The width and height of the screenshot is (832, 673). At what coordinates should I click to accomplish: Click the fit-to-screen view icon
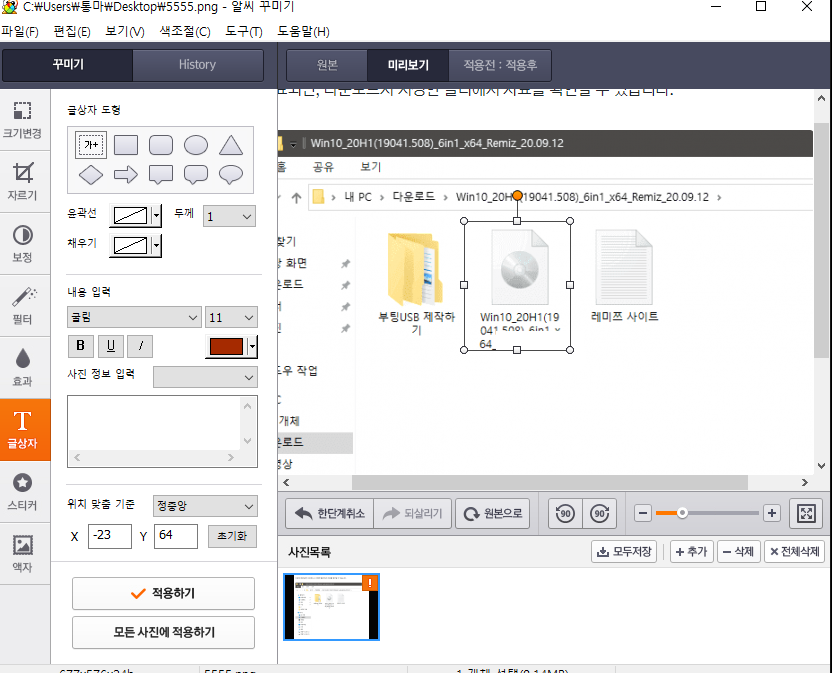(806, 513)
